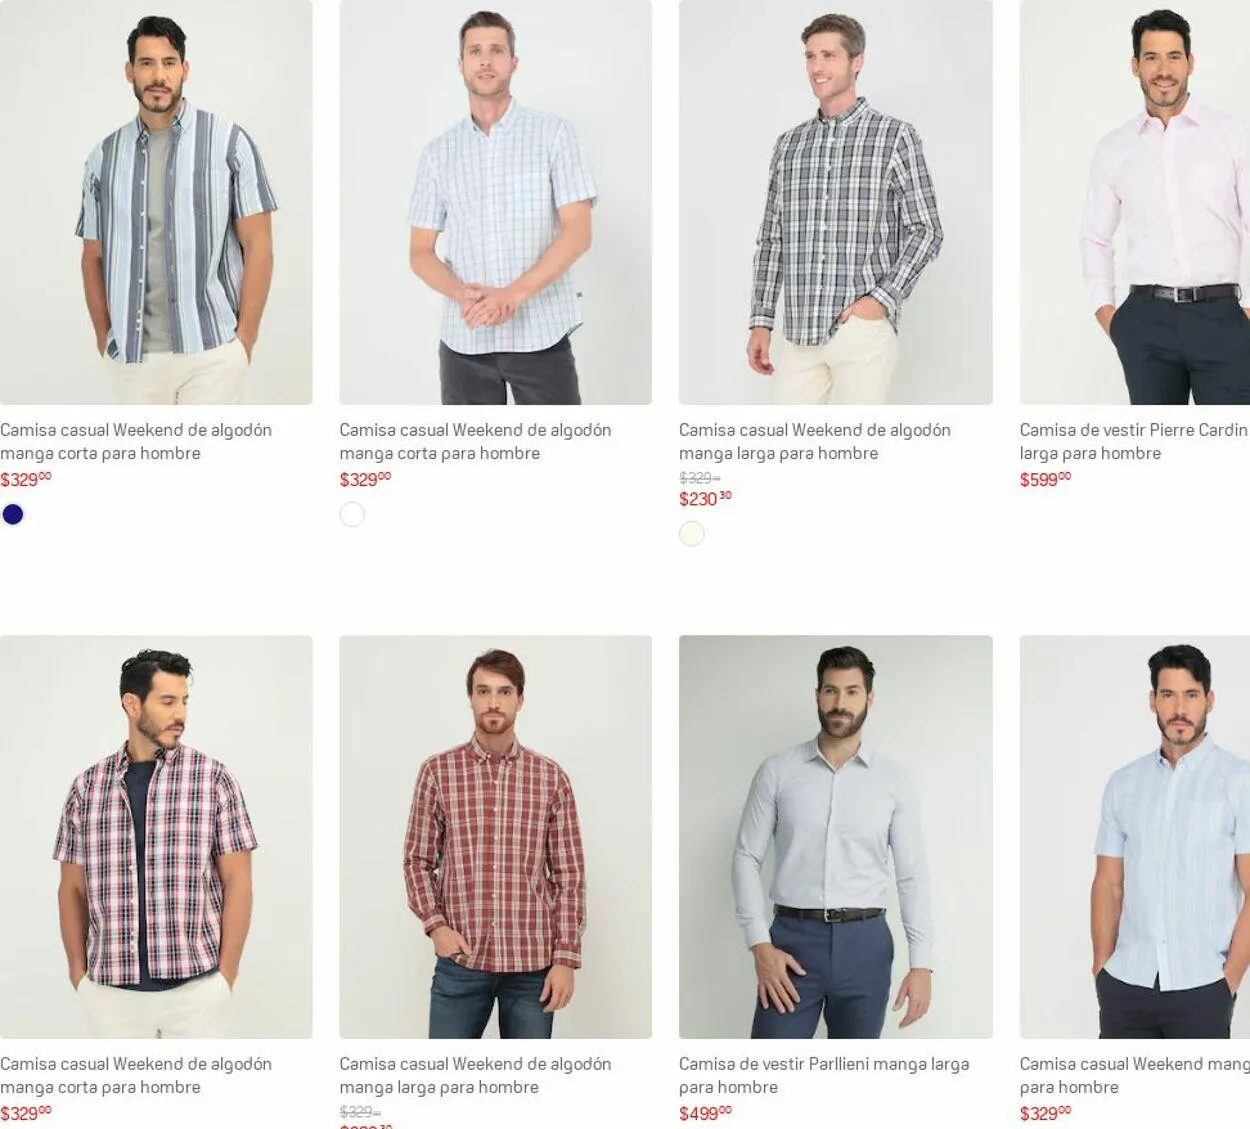Open title link under red plaid long sleeve shirt

pyautogui.click(x=475, y=1075)
